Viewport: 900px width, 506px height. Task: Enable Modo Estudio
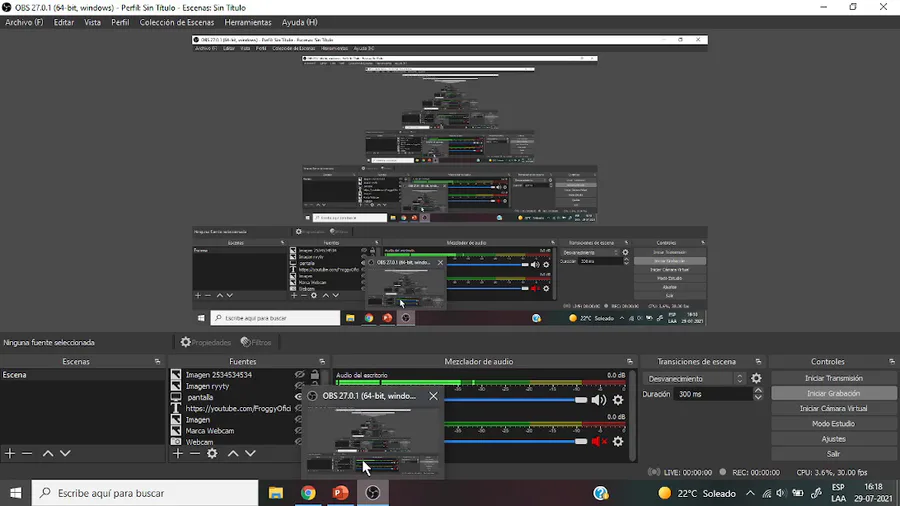(x=833, y=423)
